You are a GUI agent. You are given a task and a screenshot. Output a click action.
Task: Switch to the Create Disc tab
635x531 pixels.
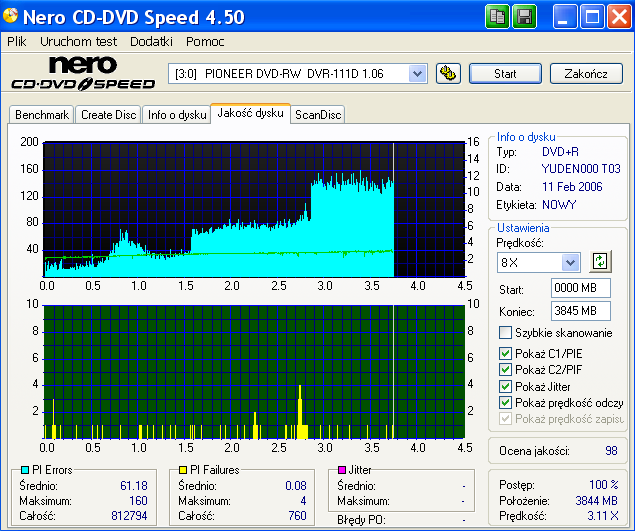click(109, 115)
